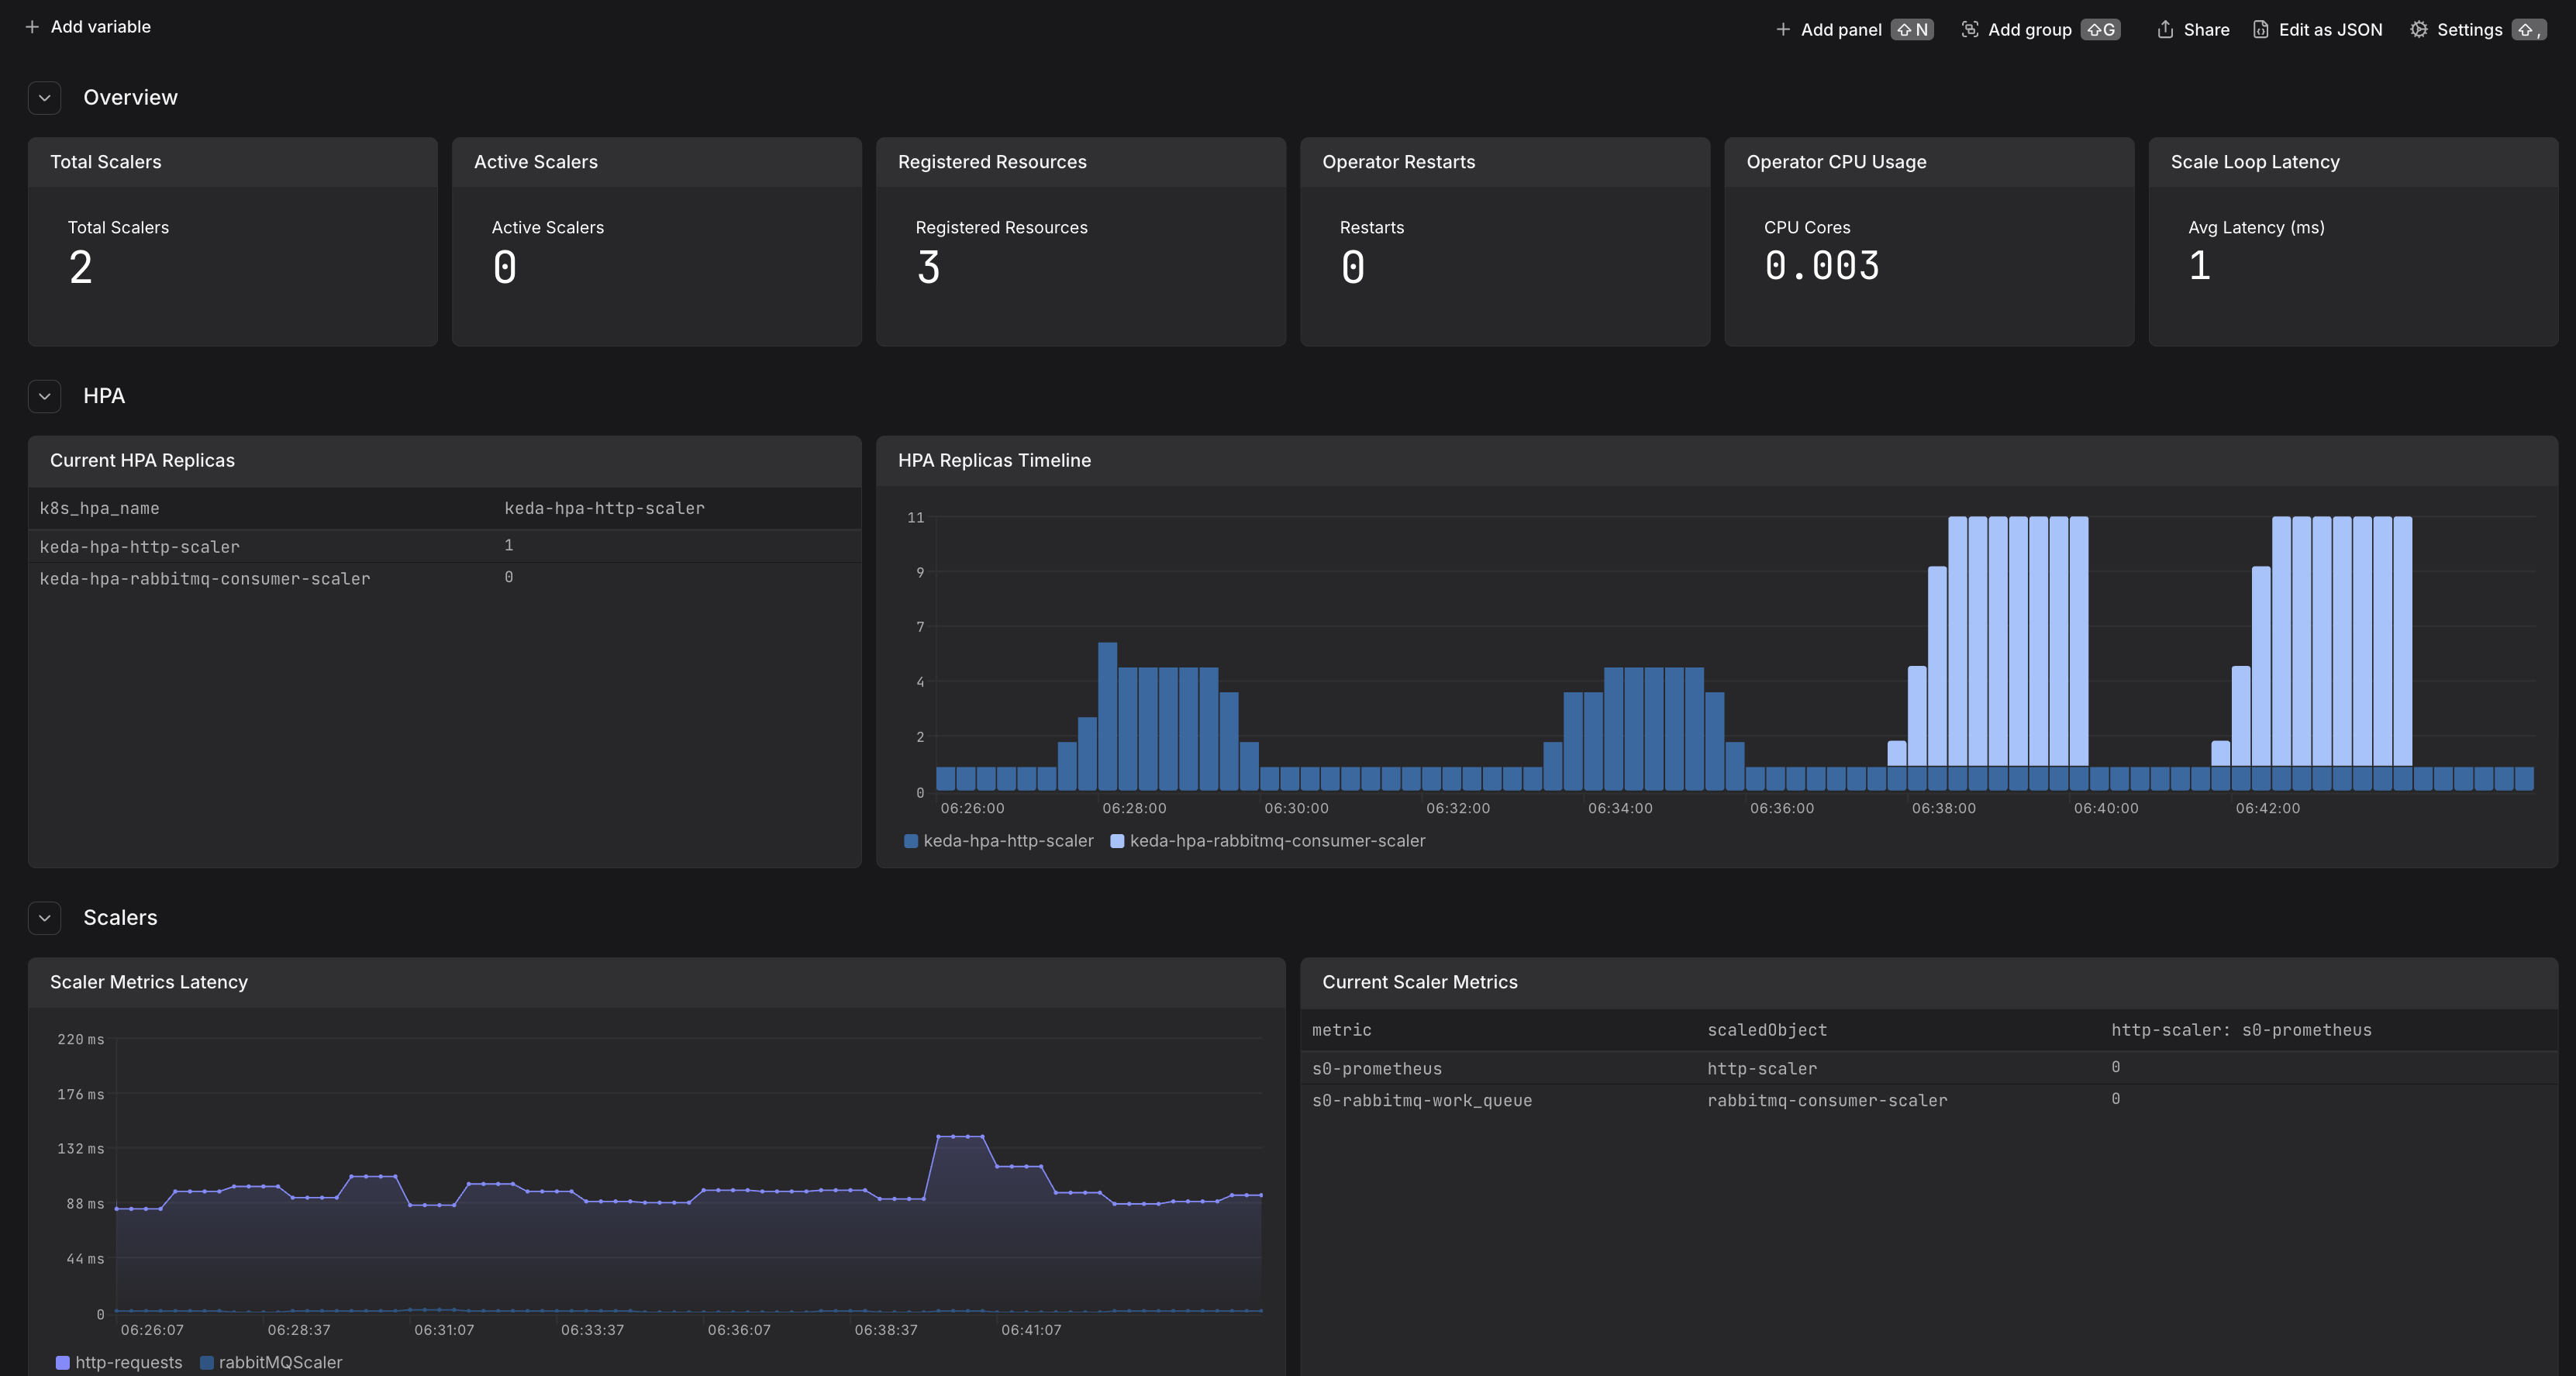Select the s0-rabbitmq-work_queue table row
The height and width of the screenshot is (1376, 2576).
1421,1100
